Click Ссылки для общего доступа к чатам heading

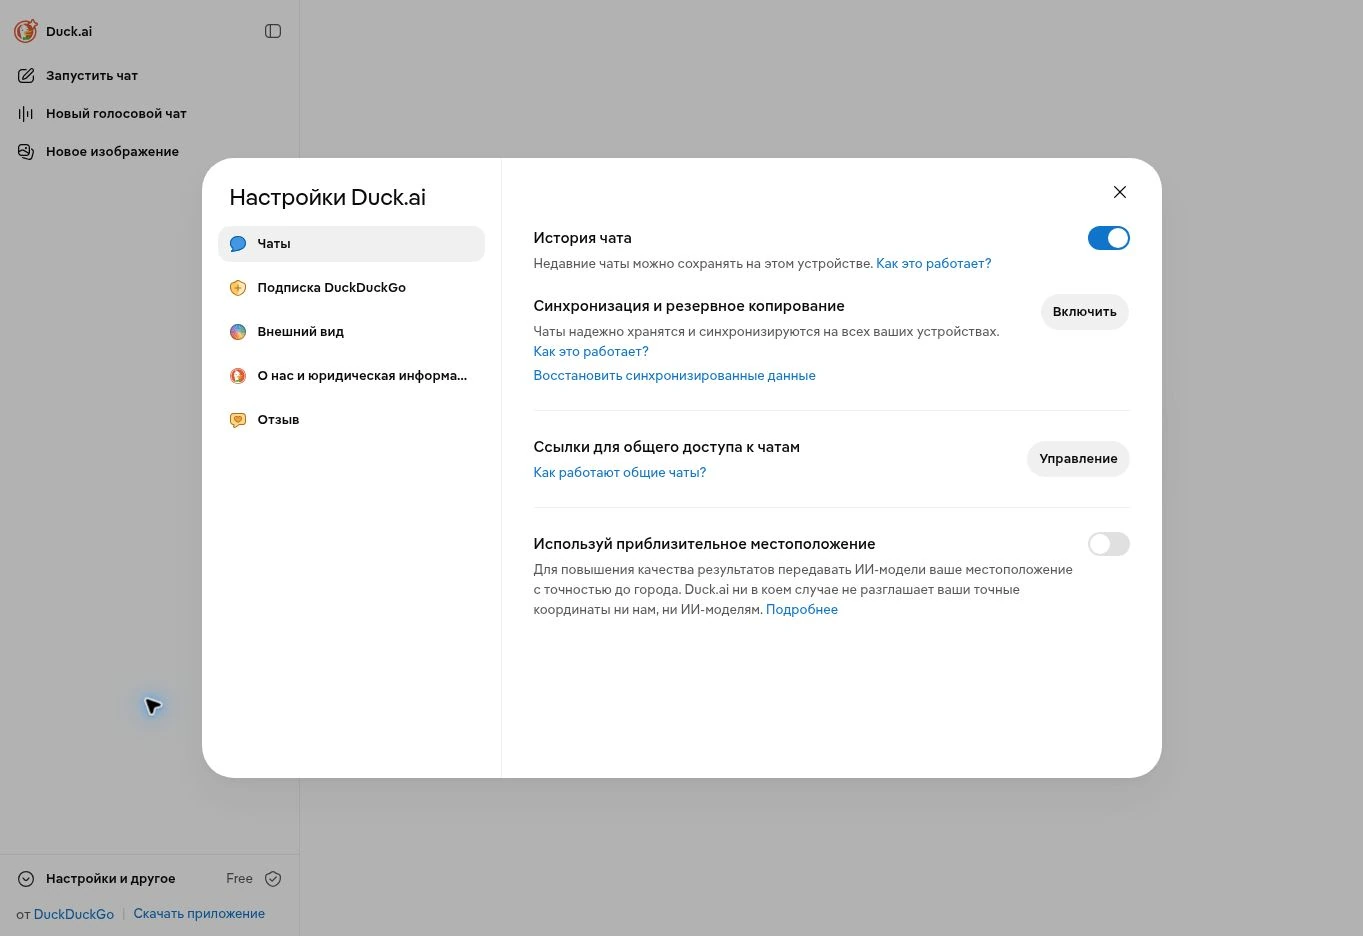coord(666,447)
